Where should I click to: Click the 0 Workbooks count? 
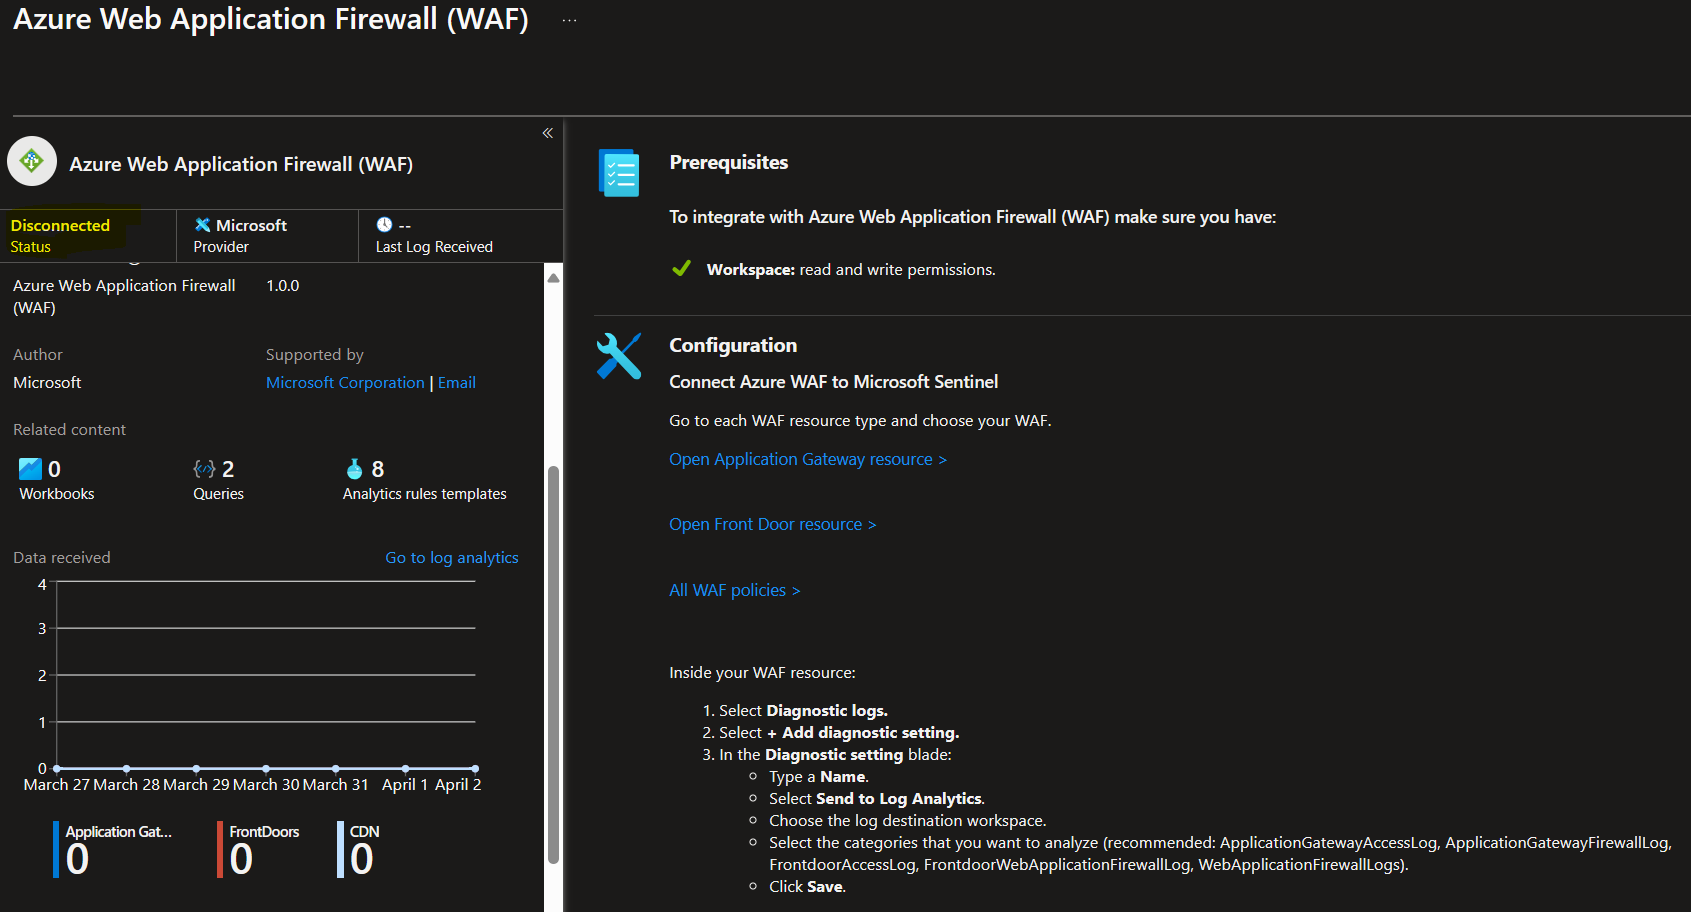coord(55,469)
